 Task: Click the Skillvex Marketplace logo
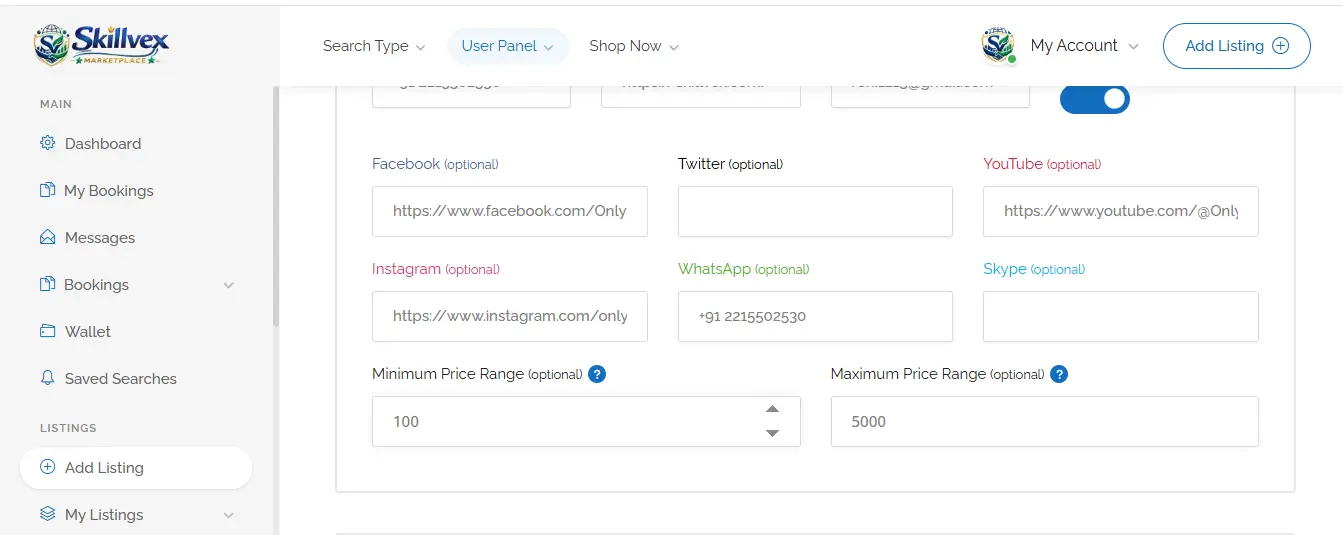tap(101, 45)
